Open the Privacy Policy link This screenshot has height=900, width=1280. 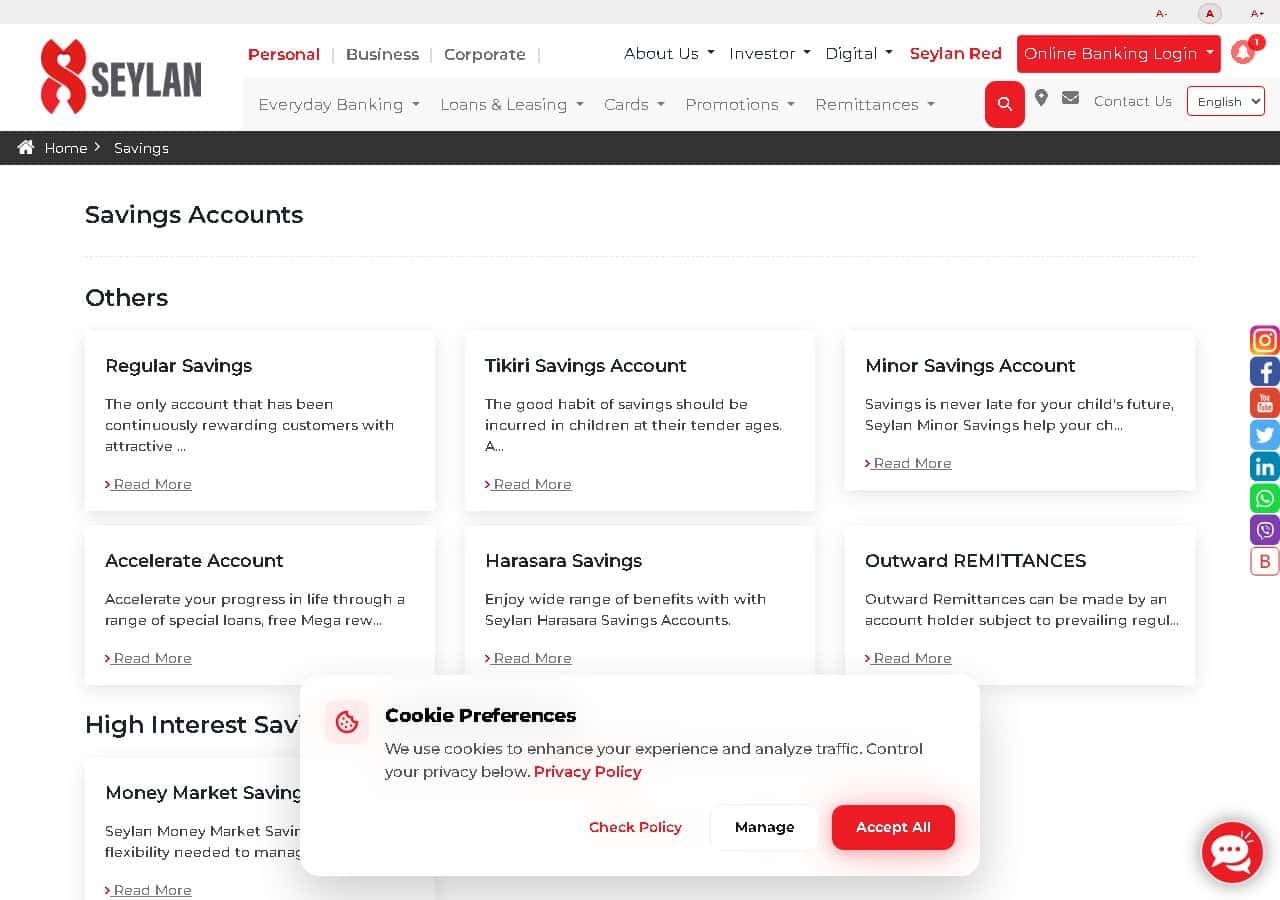coord(588,771)
